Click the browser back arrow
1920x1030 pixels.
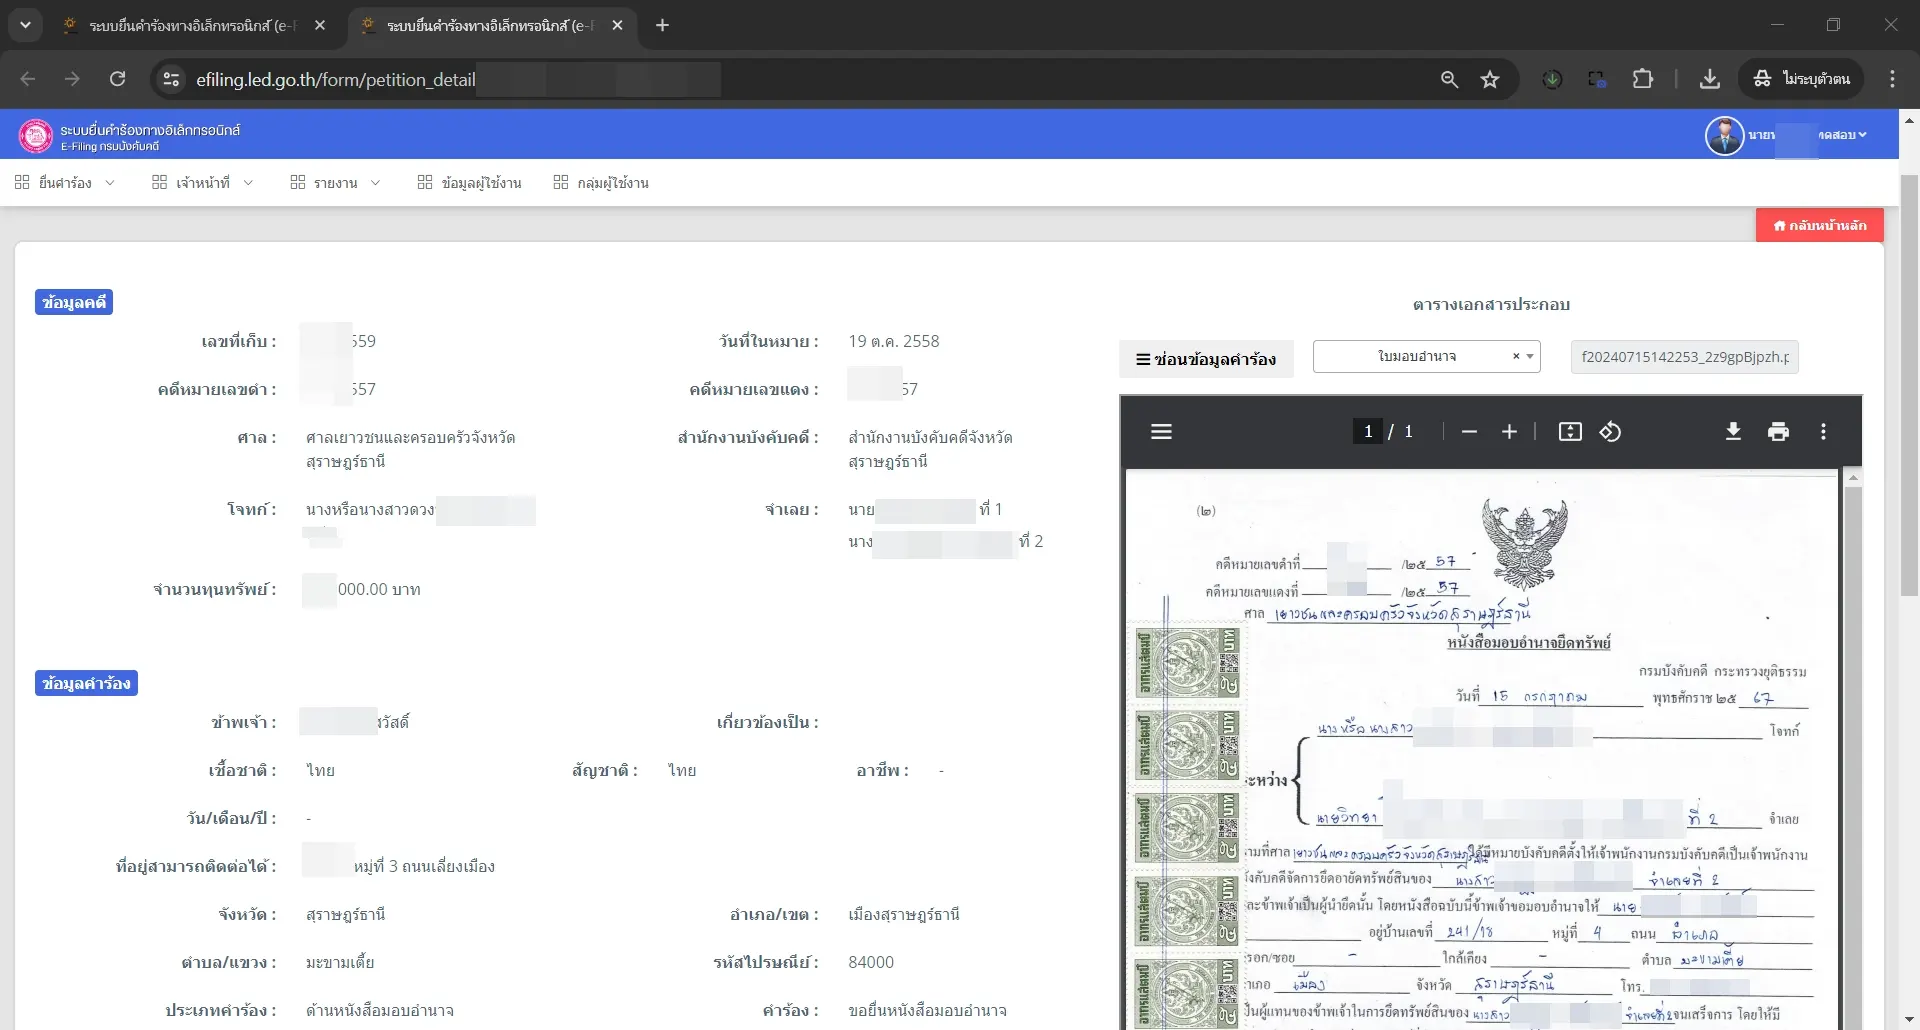[x=28, y=79]
